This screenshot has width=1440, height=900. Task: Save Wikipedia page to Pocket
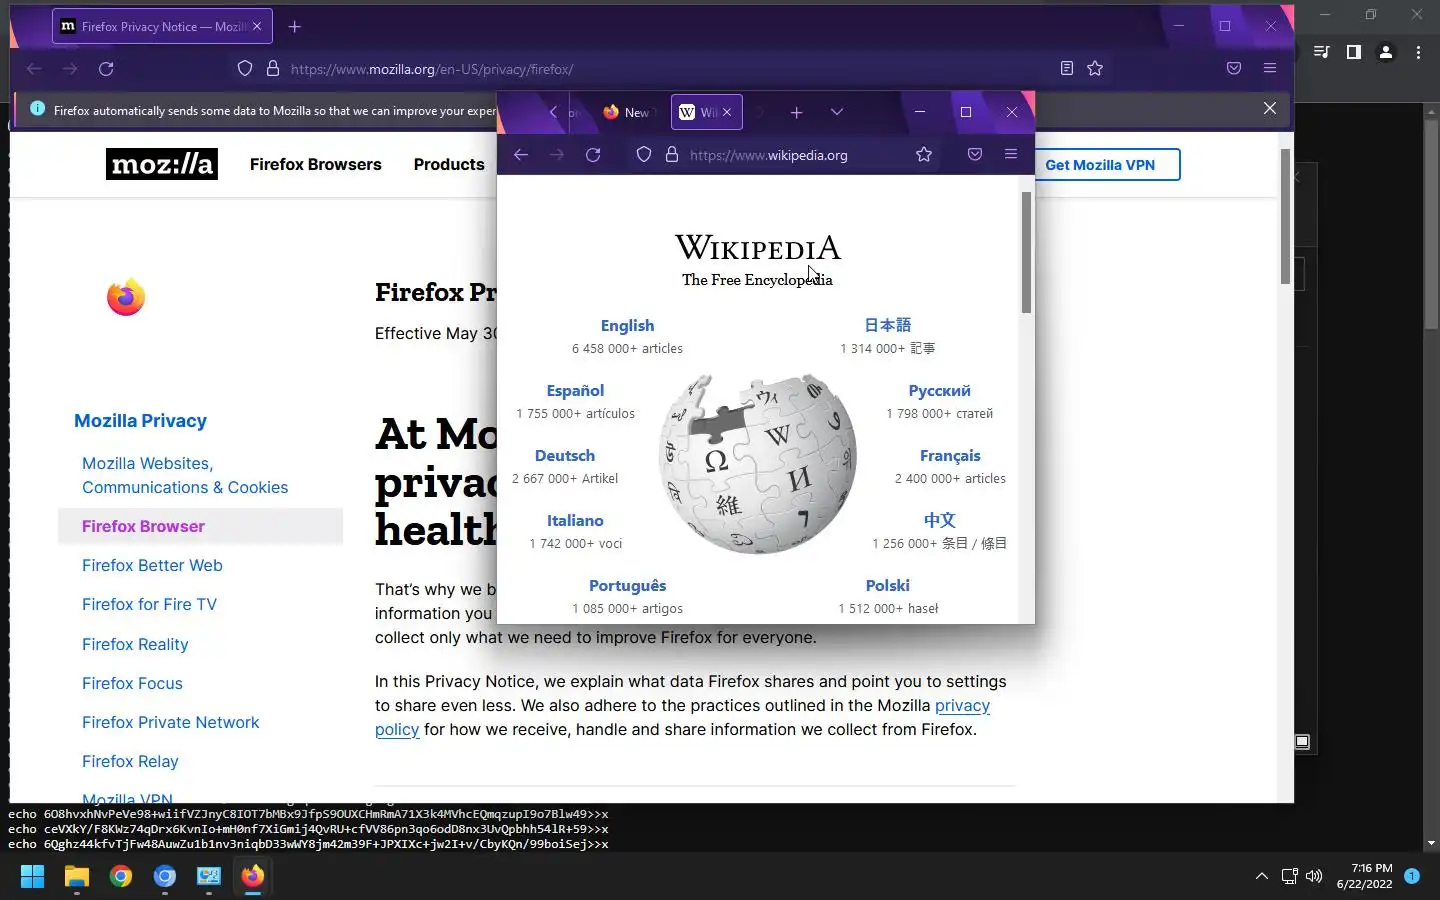click(975, 155)
